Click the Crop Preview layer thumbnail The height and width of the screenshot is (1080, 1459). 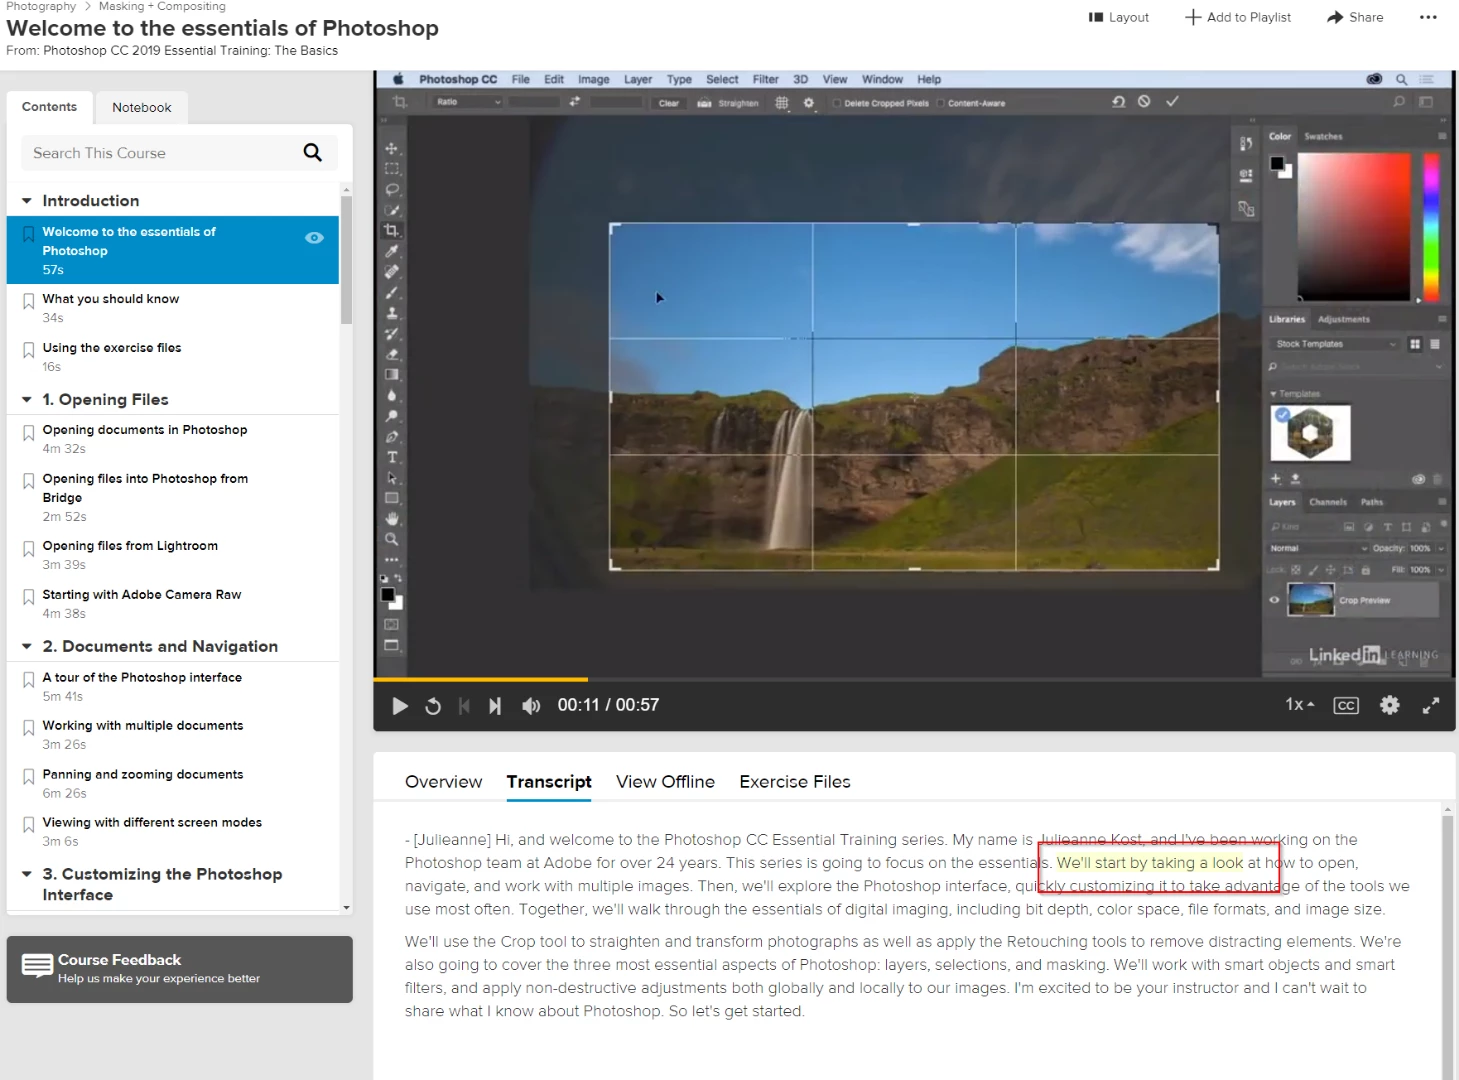[x=1311, y=600]
